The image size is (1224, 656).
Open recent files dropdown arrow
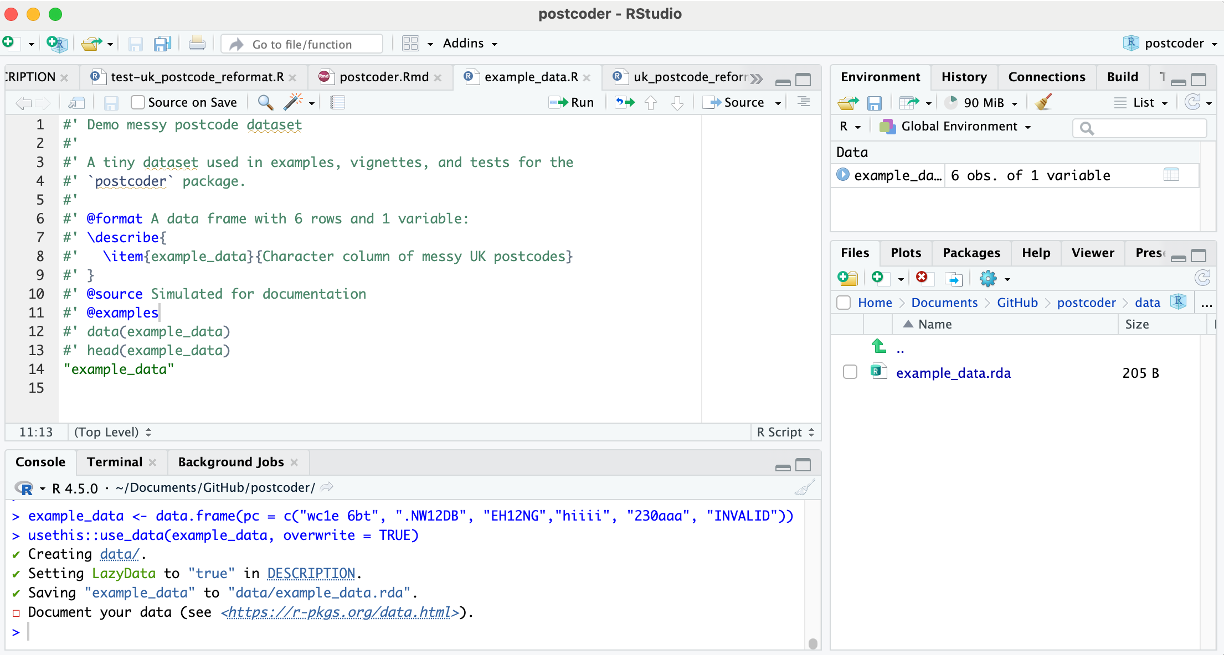tap(110, 44)
